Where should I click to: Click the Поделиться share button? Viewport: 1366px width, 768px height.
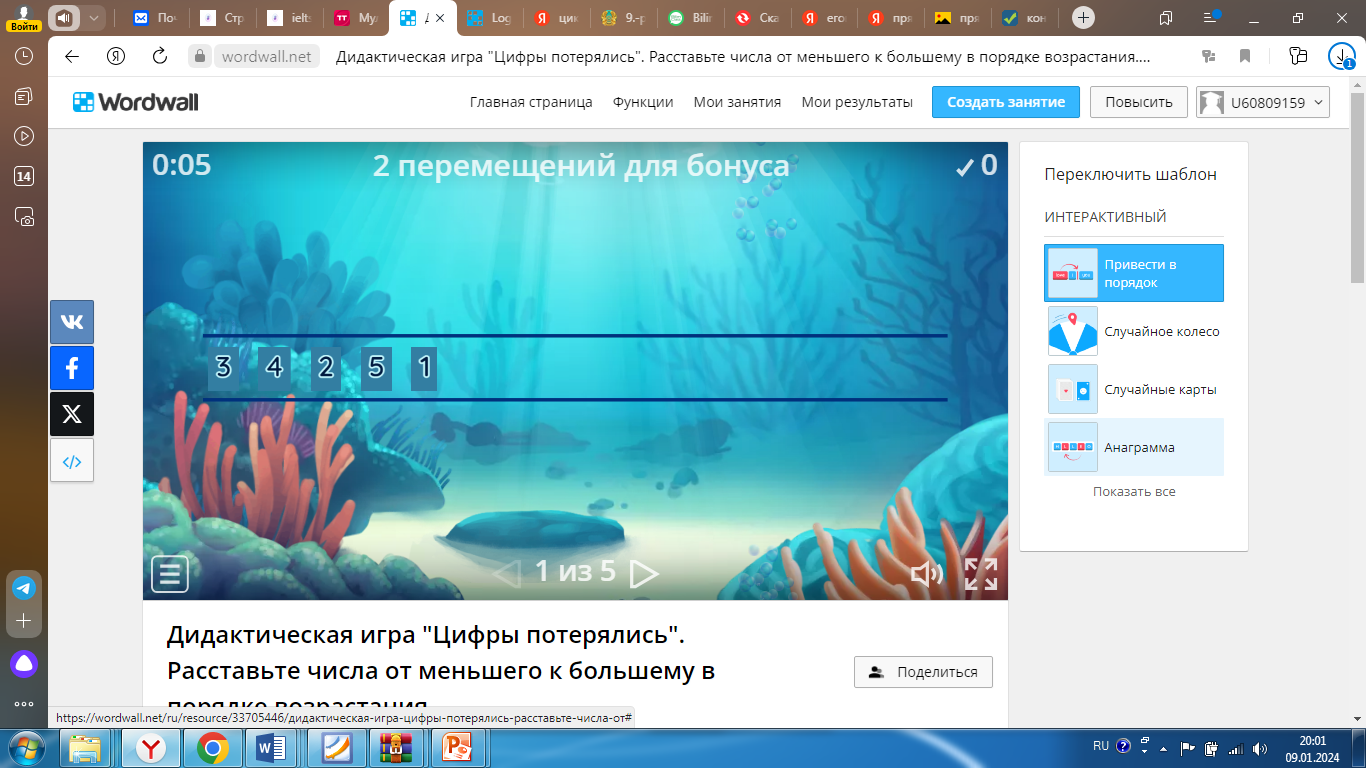[923, 672]
